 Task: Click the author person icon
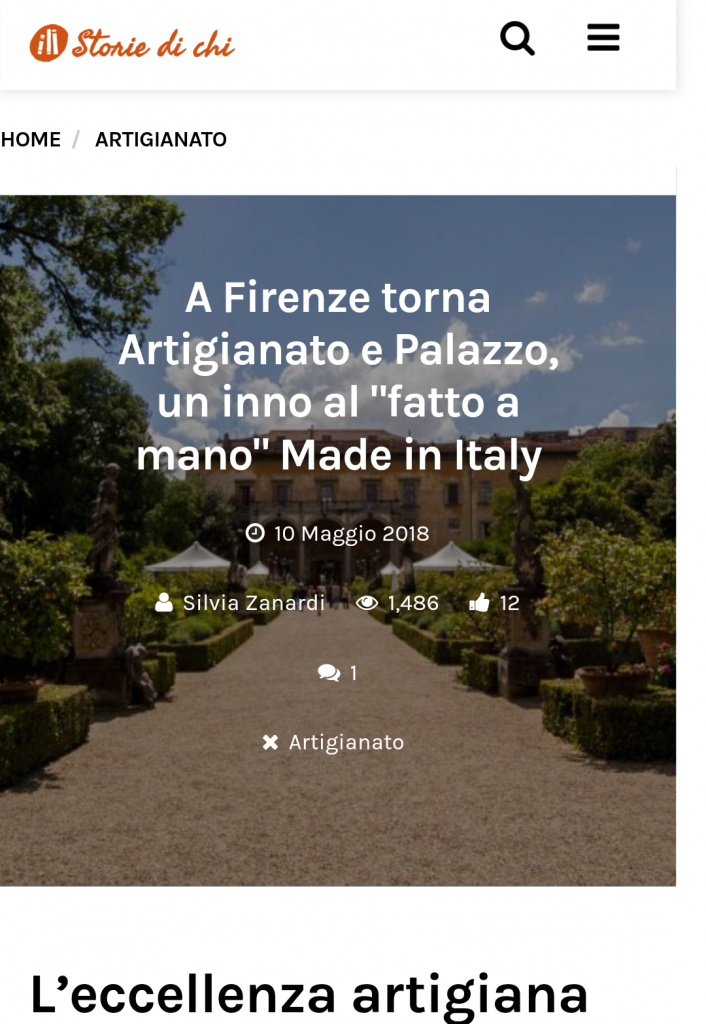[x=164, y=602]
